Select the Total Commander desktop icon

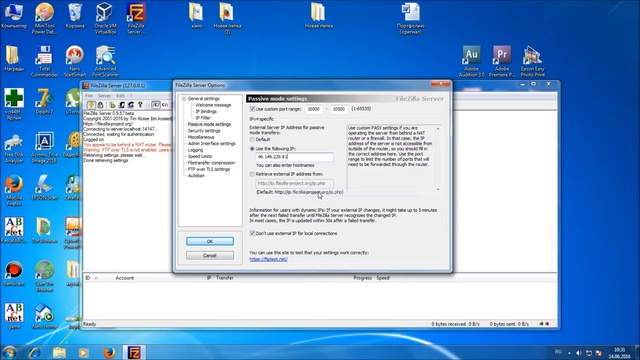pyautogui.click(x=44, y=61)
